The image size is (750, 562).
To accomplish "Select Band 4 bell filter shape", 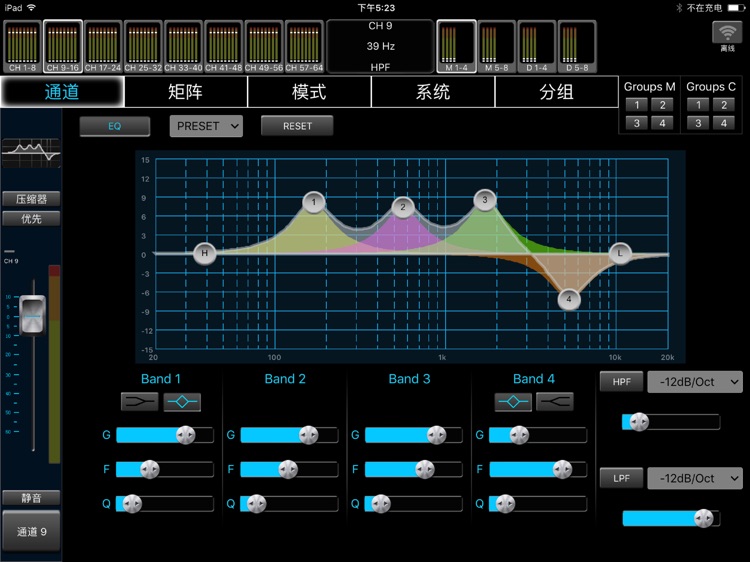I will point(513,402).
